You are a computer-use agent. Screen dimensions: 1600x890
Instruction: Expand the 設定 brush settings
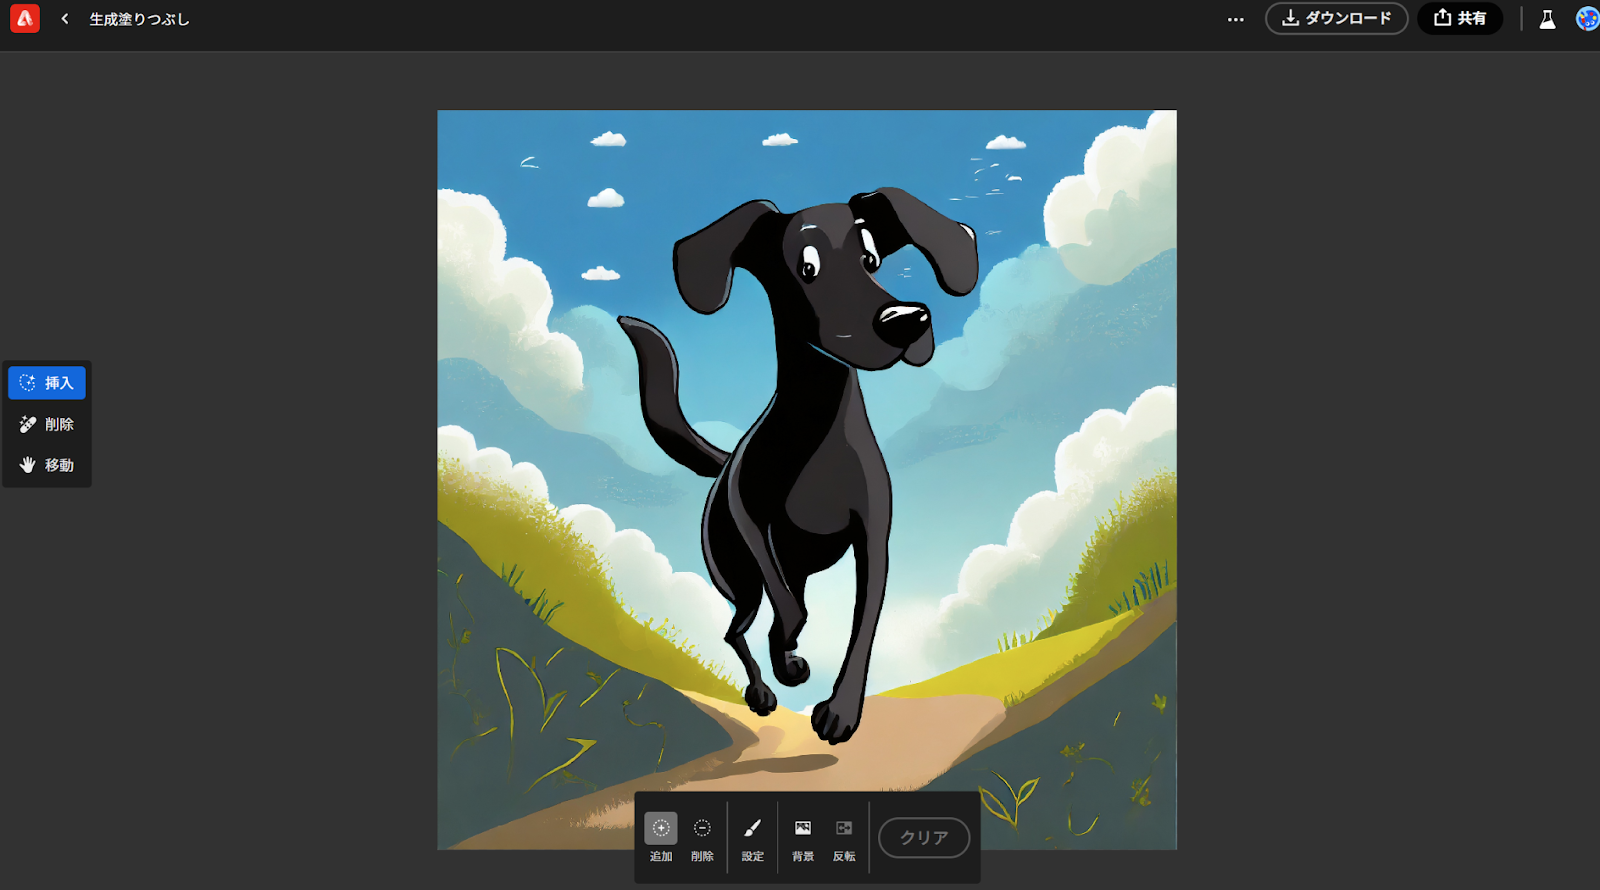[x=752, y=836]
